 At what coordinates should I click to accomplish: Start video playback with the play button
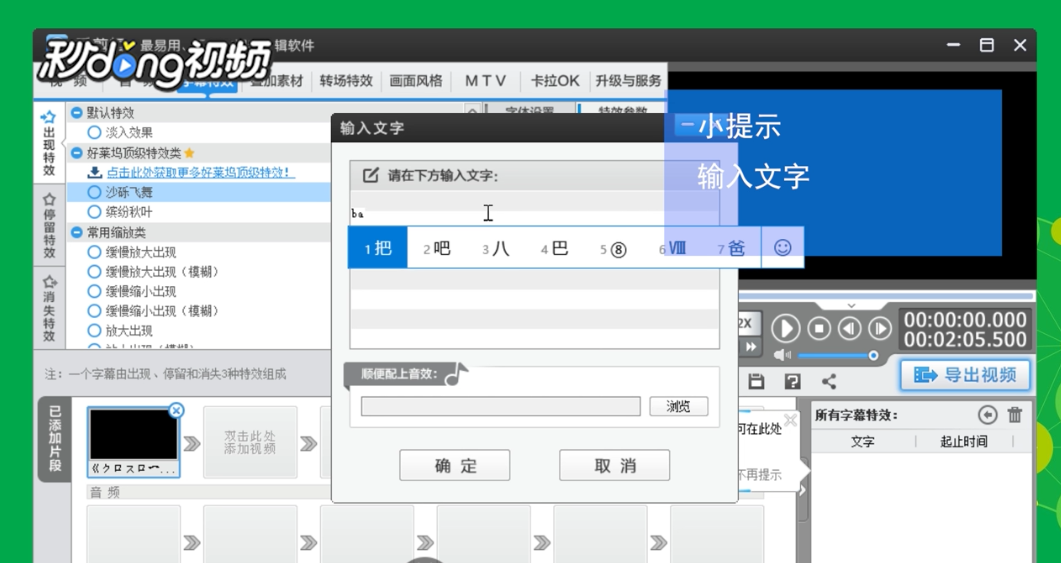786,329
